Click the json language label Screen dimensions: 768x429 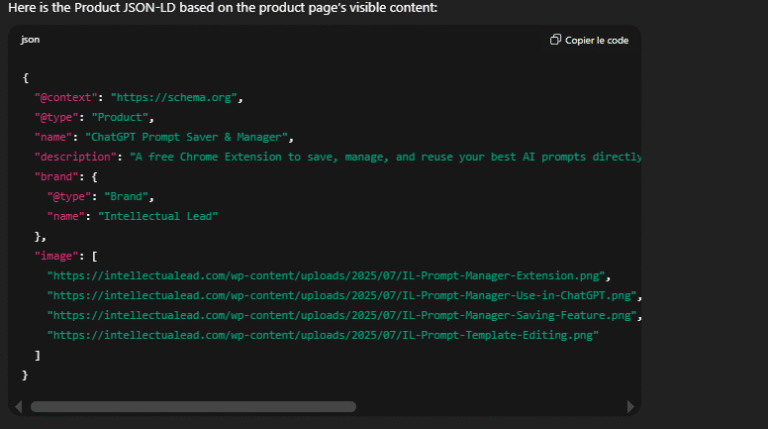click(30, 40)
